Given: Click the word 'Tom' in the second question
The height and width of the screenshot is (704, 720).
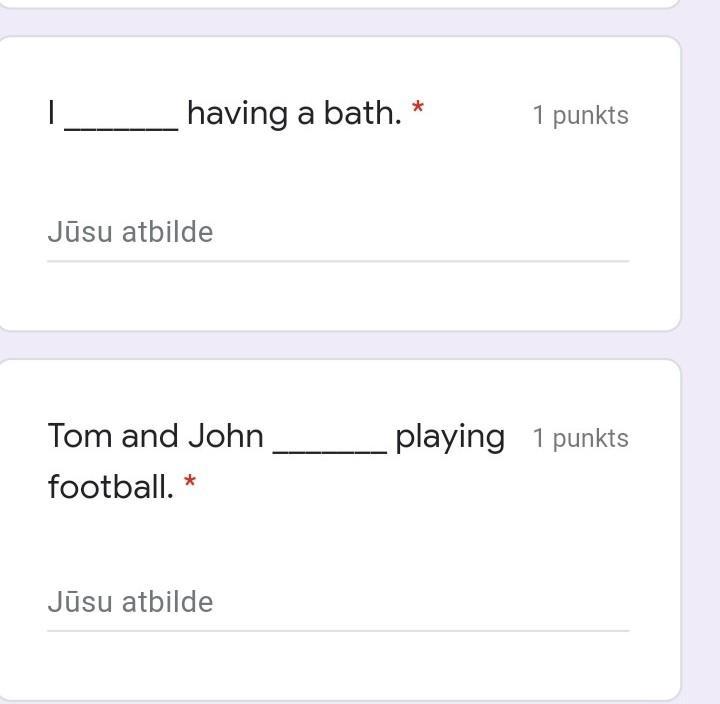Looking at the screenshot, I should pyautogui.click(x=80, y=436).
